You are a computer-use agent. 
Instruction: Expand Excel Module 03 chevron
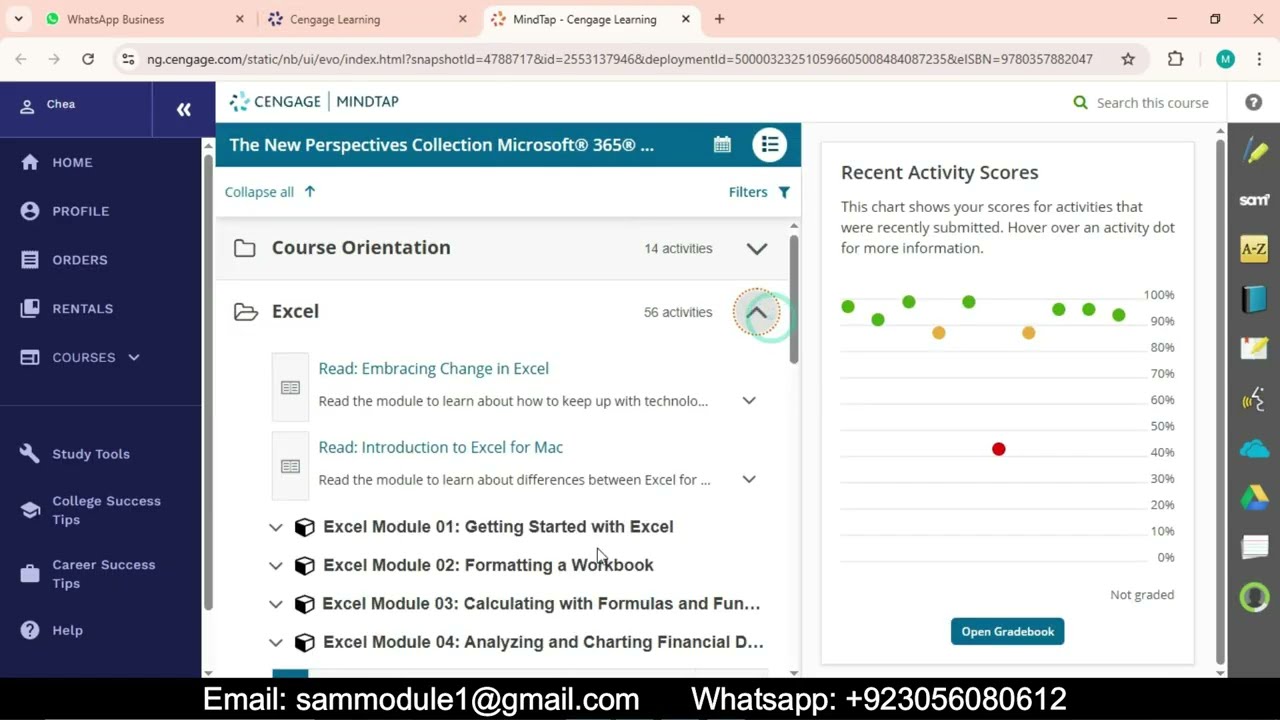(x=276, y=604)
